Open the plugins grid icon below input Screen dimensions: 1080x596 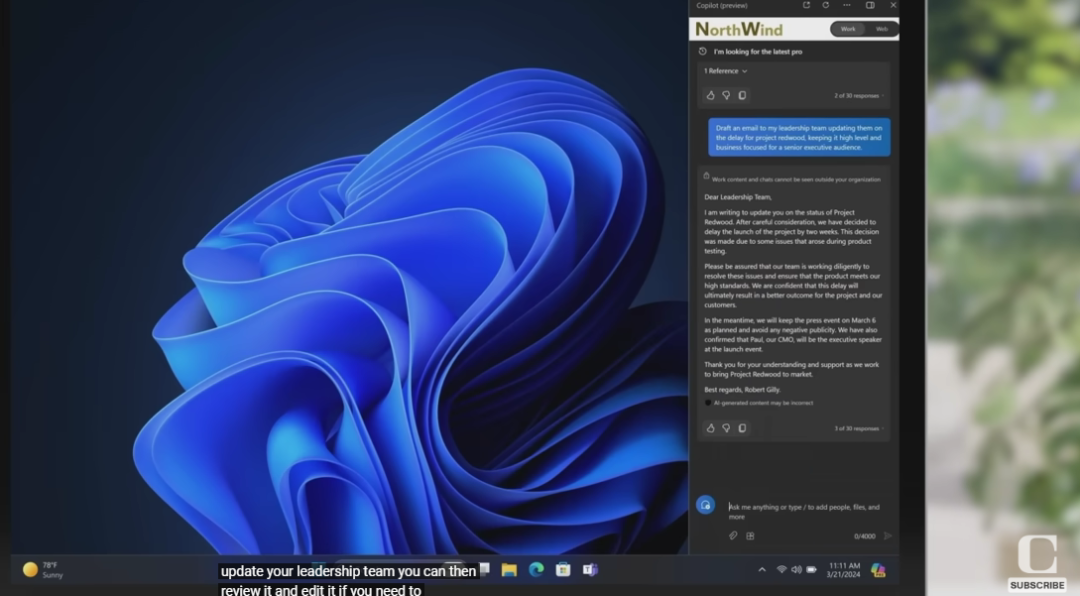pyautogui.click(x=750, y=536)
